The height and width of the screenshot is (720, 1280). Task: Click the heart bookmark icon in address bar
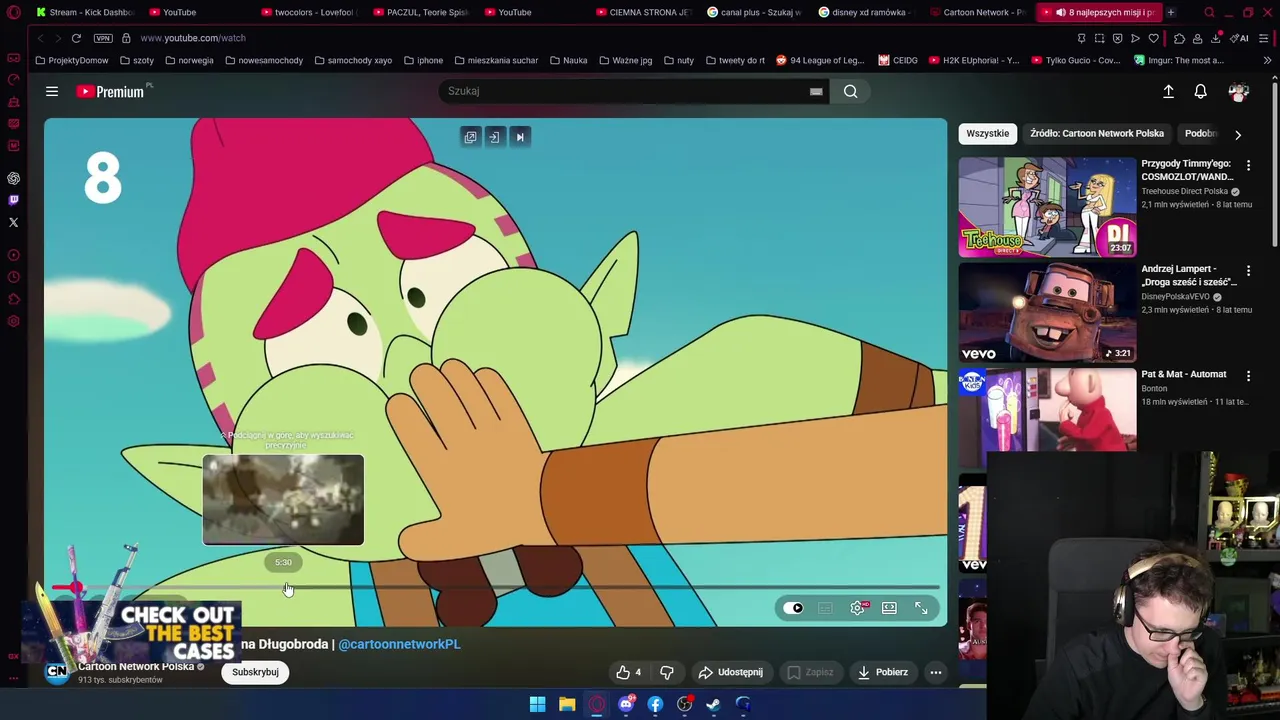point(1153,38)
